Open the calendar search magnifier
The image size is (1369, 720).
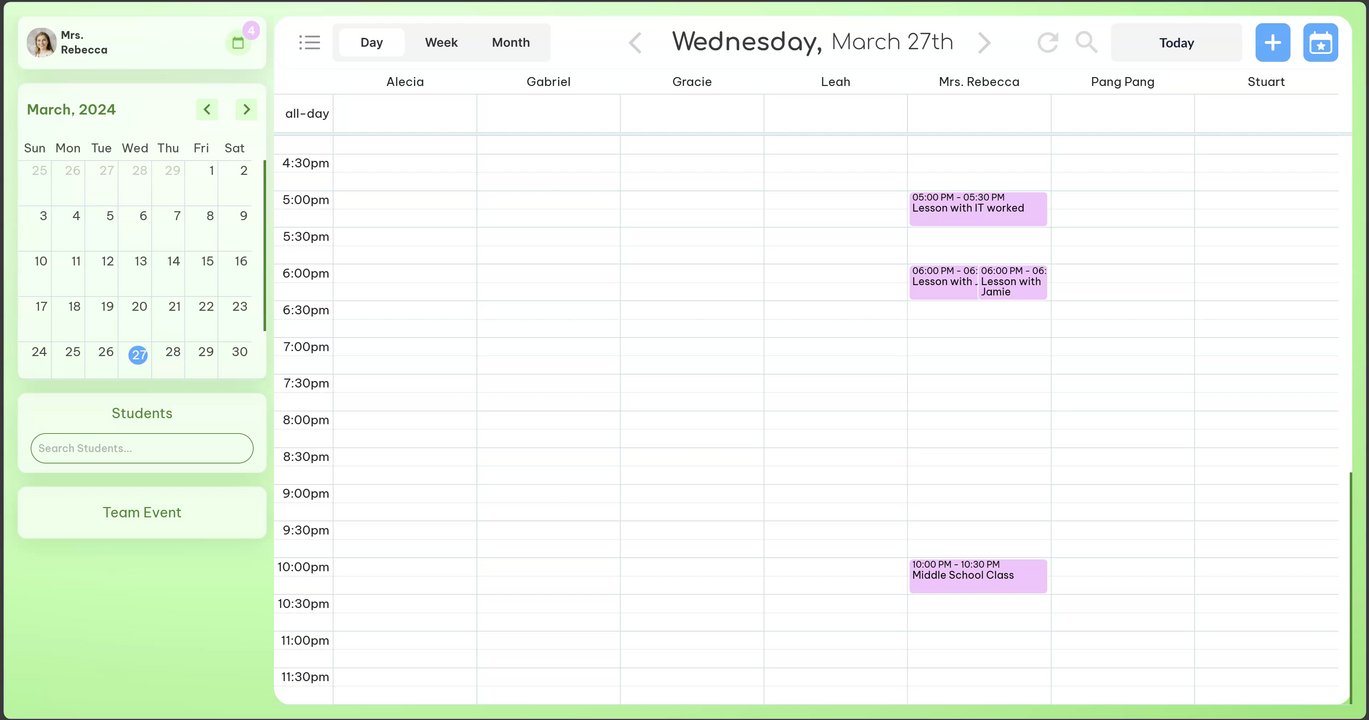[1086, 42]
